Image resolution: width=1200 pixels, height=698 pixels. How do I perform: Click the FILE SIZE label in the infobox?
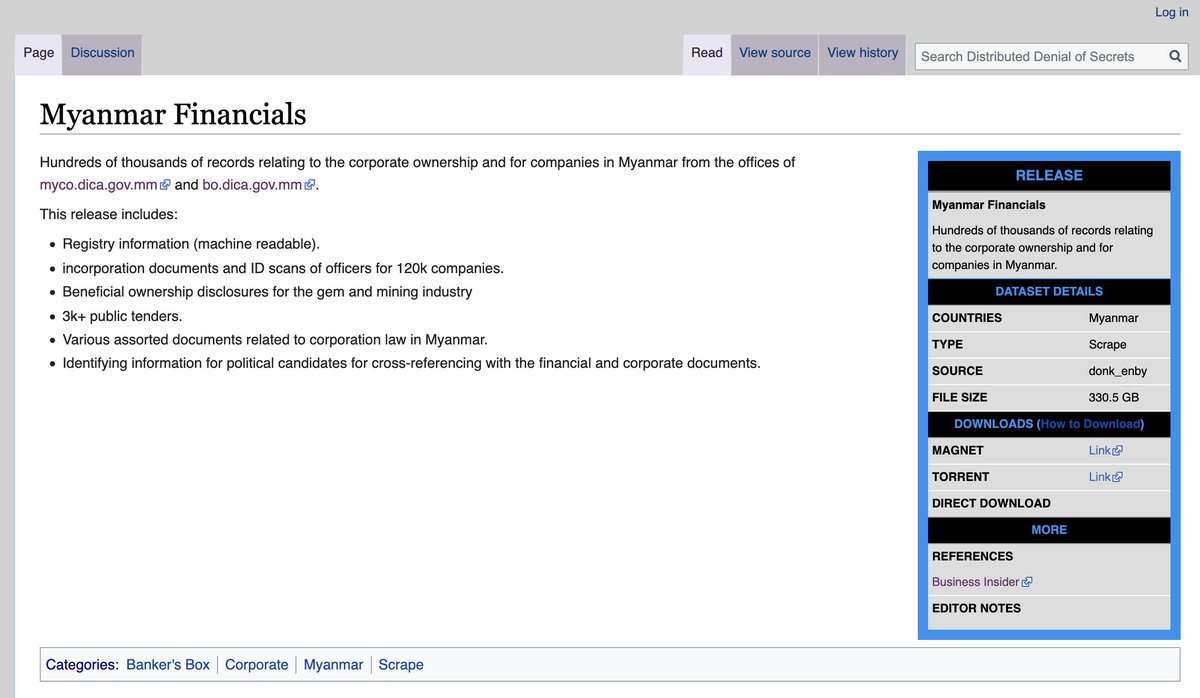tap(959, 397)
